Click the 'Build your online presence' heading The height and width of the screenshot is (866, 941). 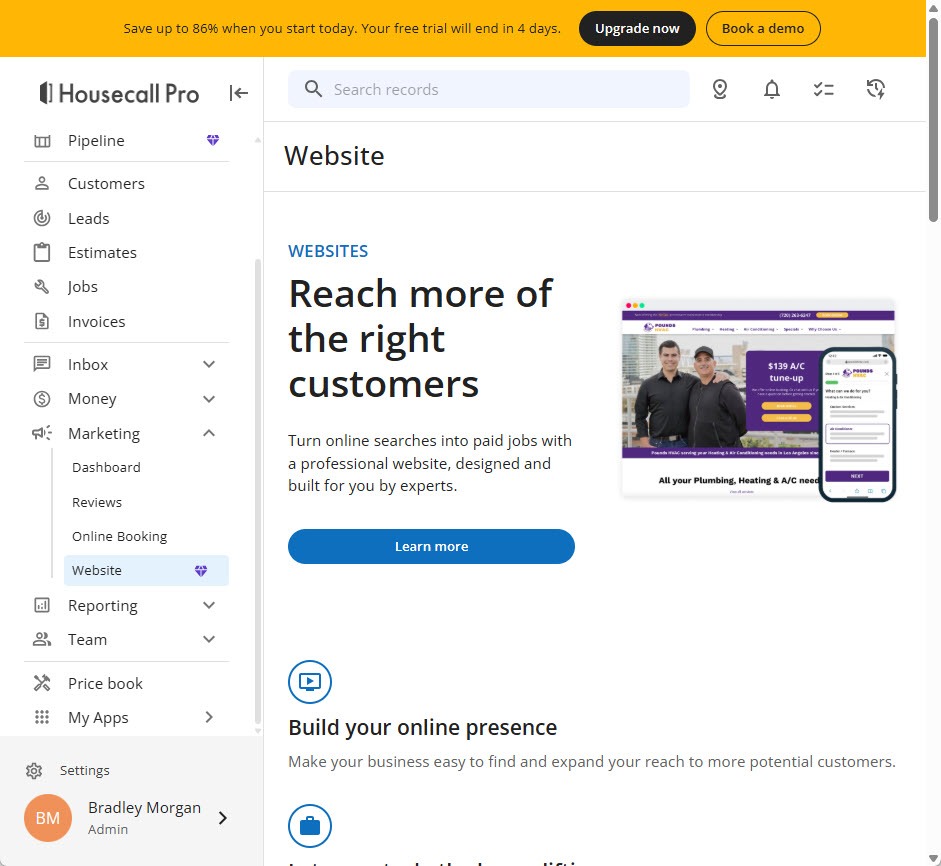[x=422, y=727]
